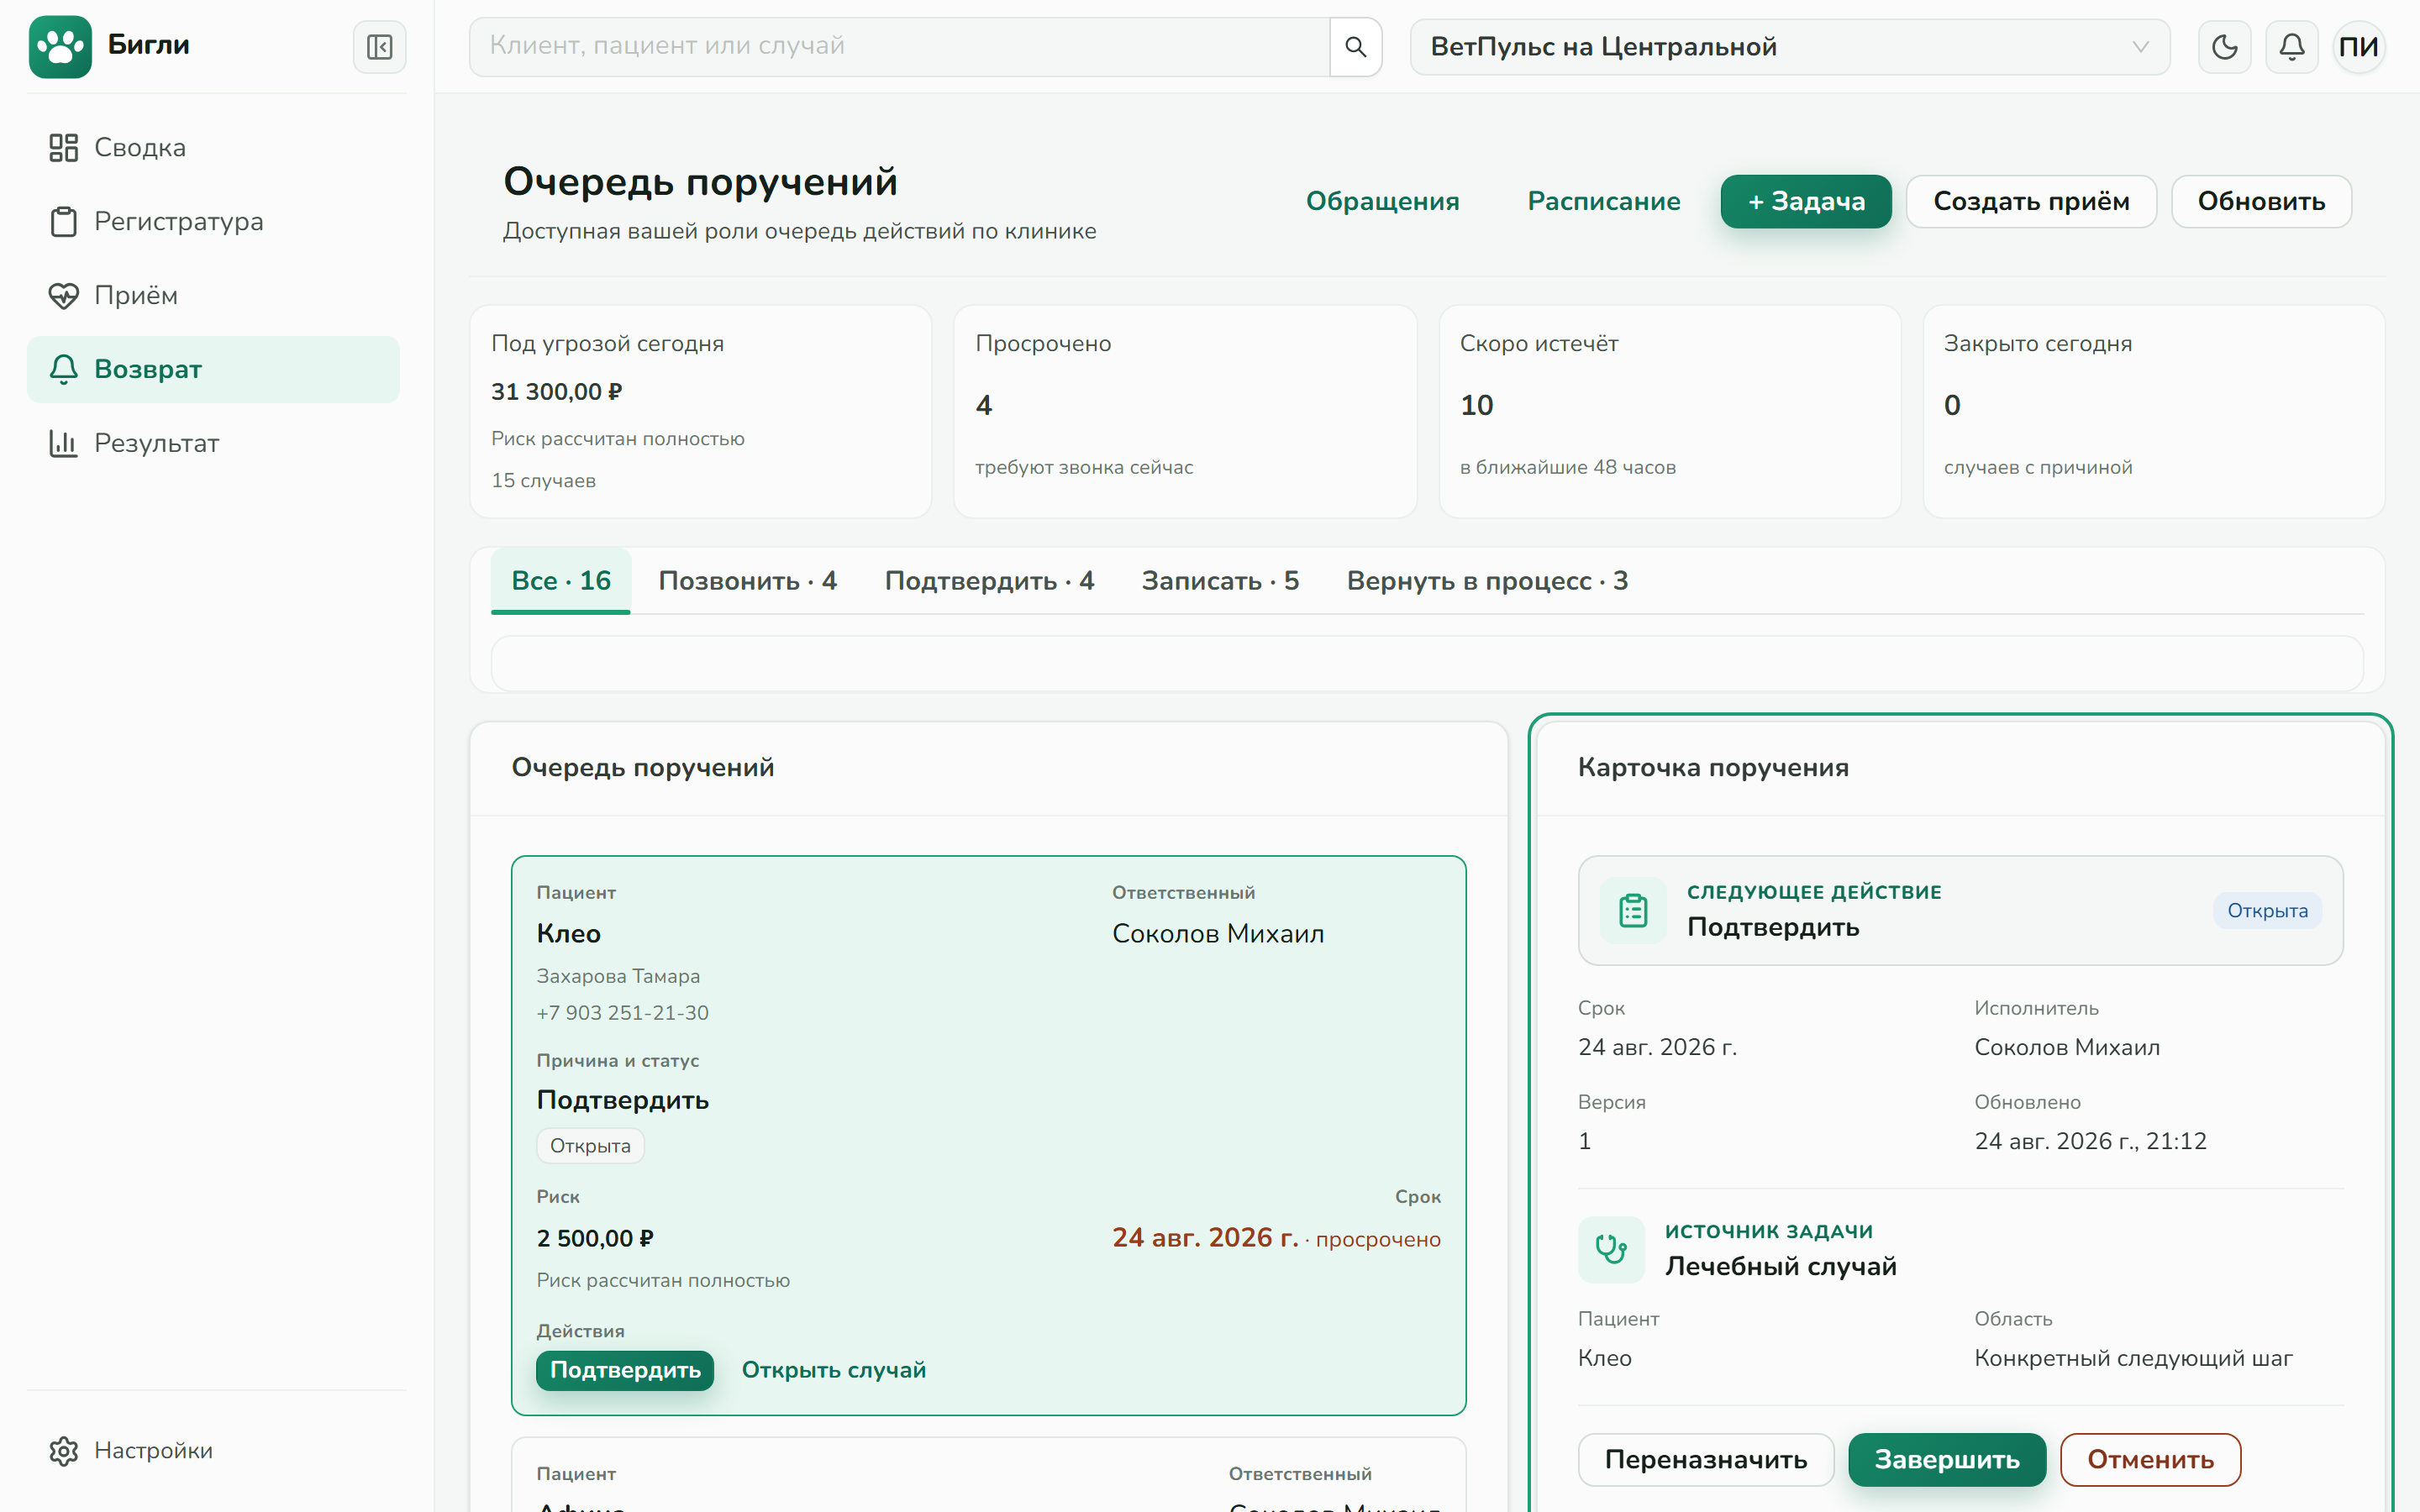The width and height of the screenshot is (2420, 1512).
Task: Click the Скоро истечёт summary card
Action: coord(1669,411)
